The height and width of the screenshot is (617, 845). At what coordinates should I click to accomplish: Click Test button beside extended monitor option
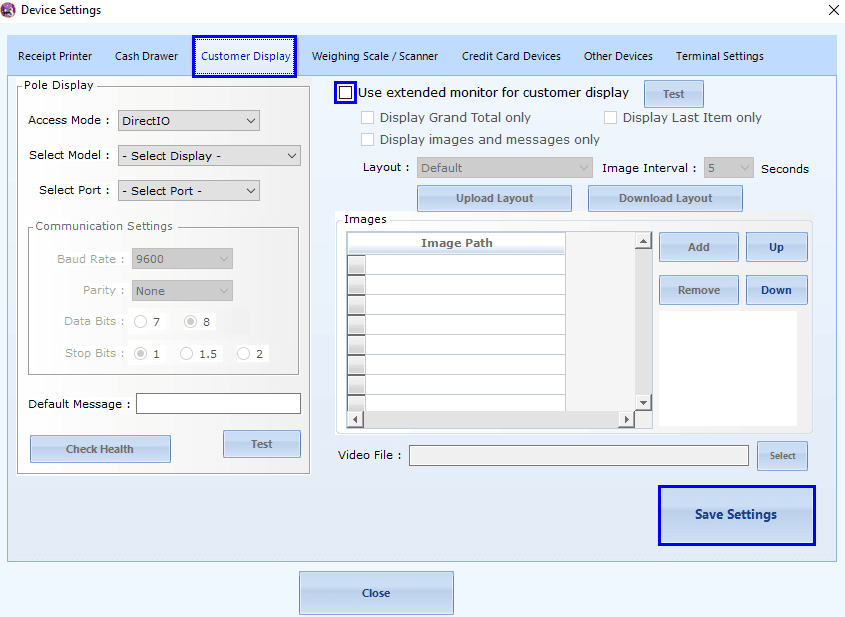pos(674,94)
